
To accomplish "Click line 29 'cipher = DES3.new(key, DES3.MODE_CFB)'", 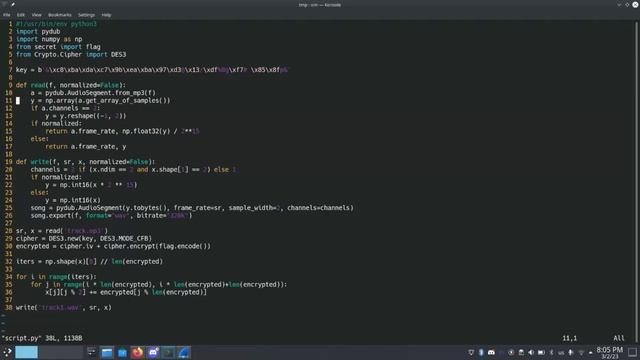I will 84,238.
